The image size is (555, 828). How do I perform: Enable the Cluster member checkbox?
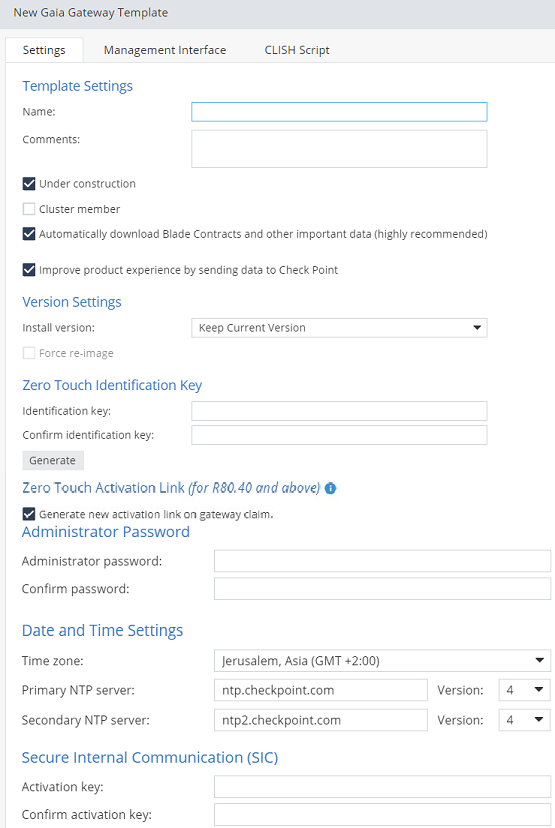coord(29,209)
